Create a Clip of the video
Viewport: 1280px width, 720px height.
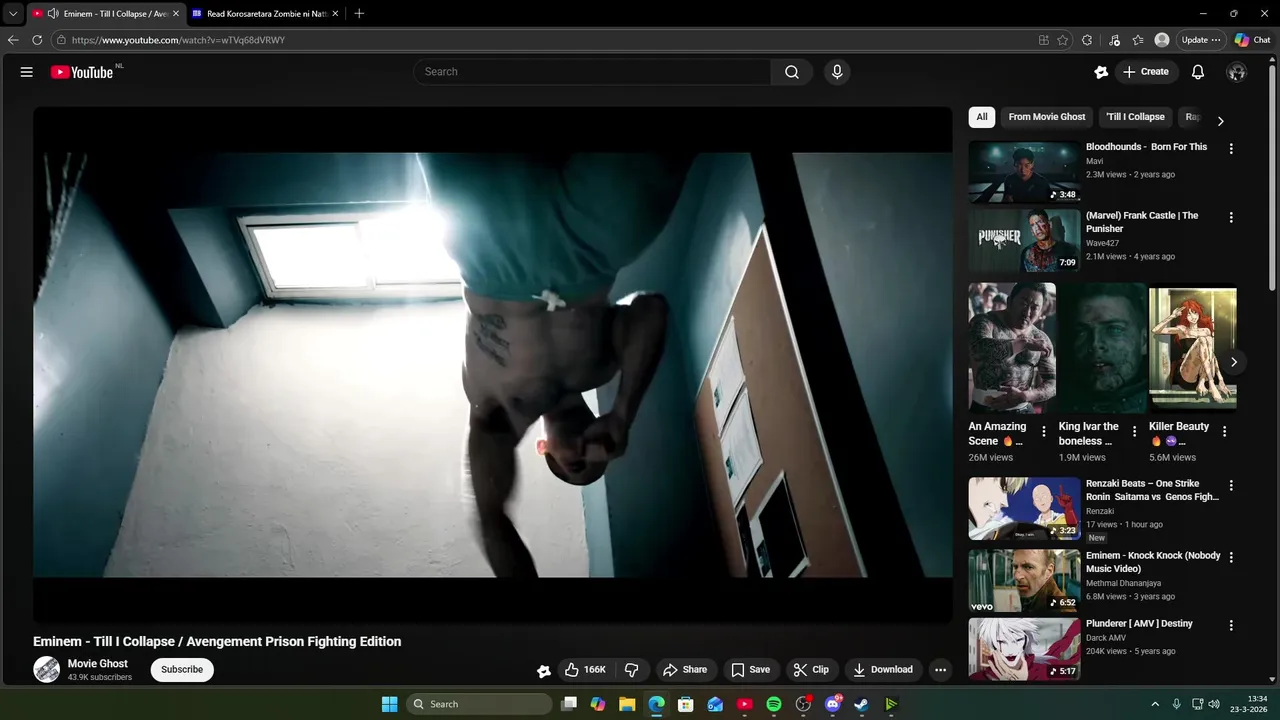[811, 670]
